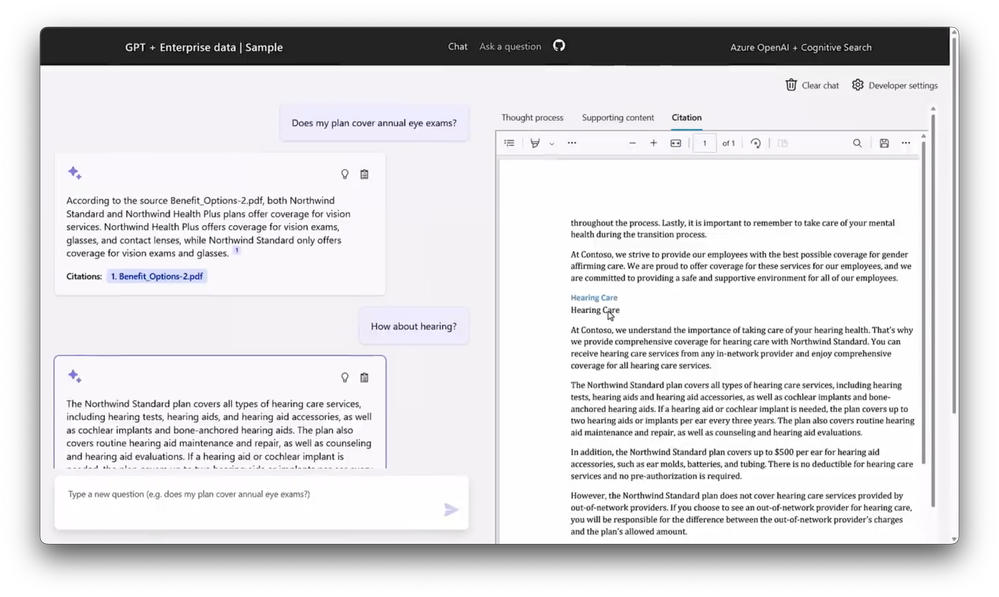Rotate the PDF page
The image size is (999, 597).
tap(756, 143)
